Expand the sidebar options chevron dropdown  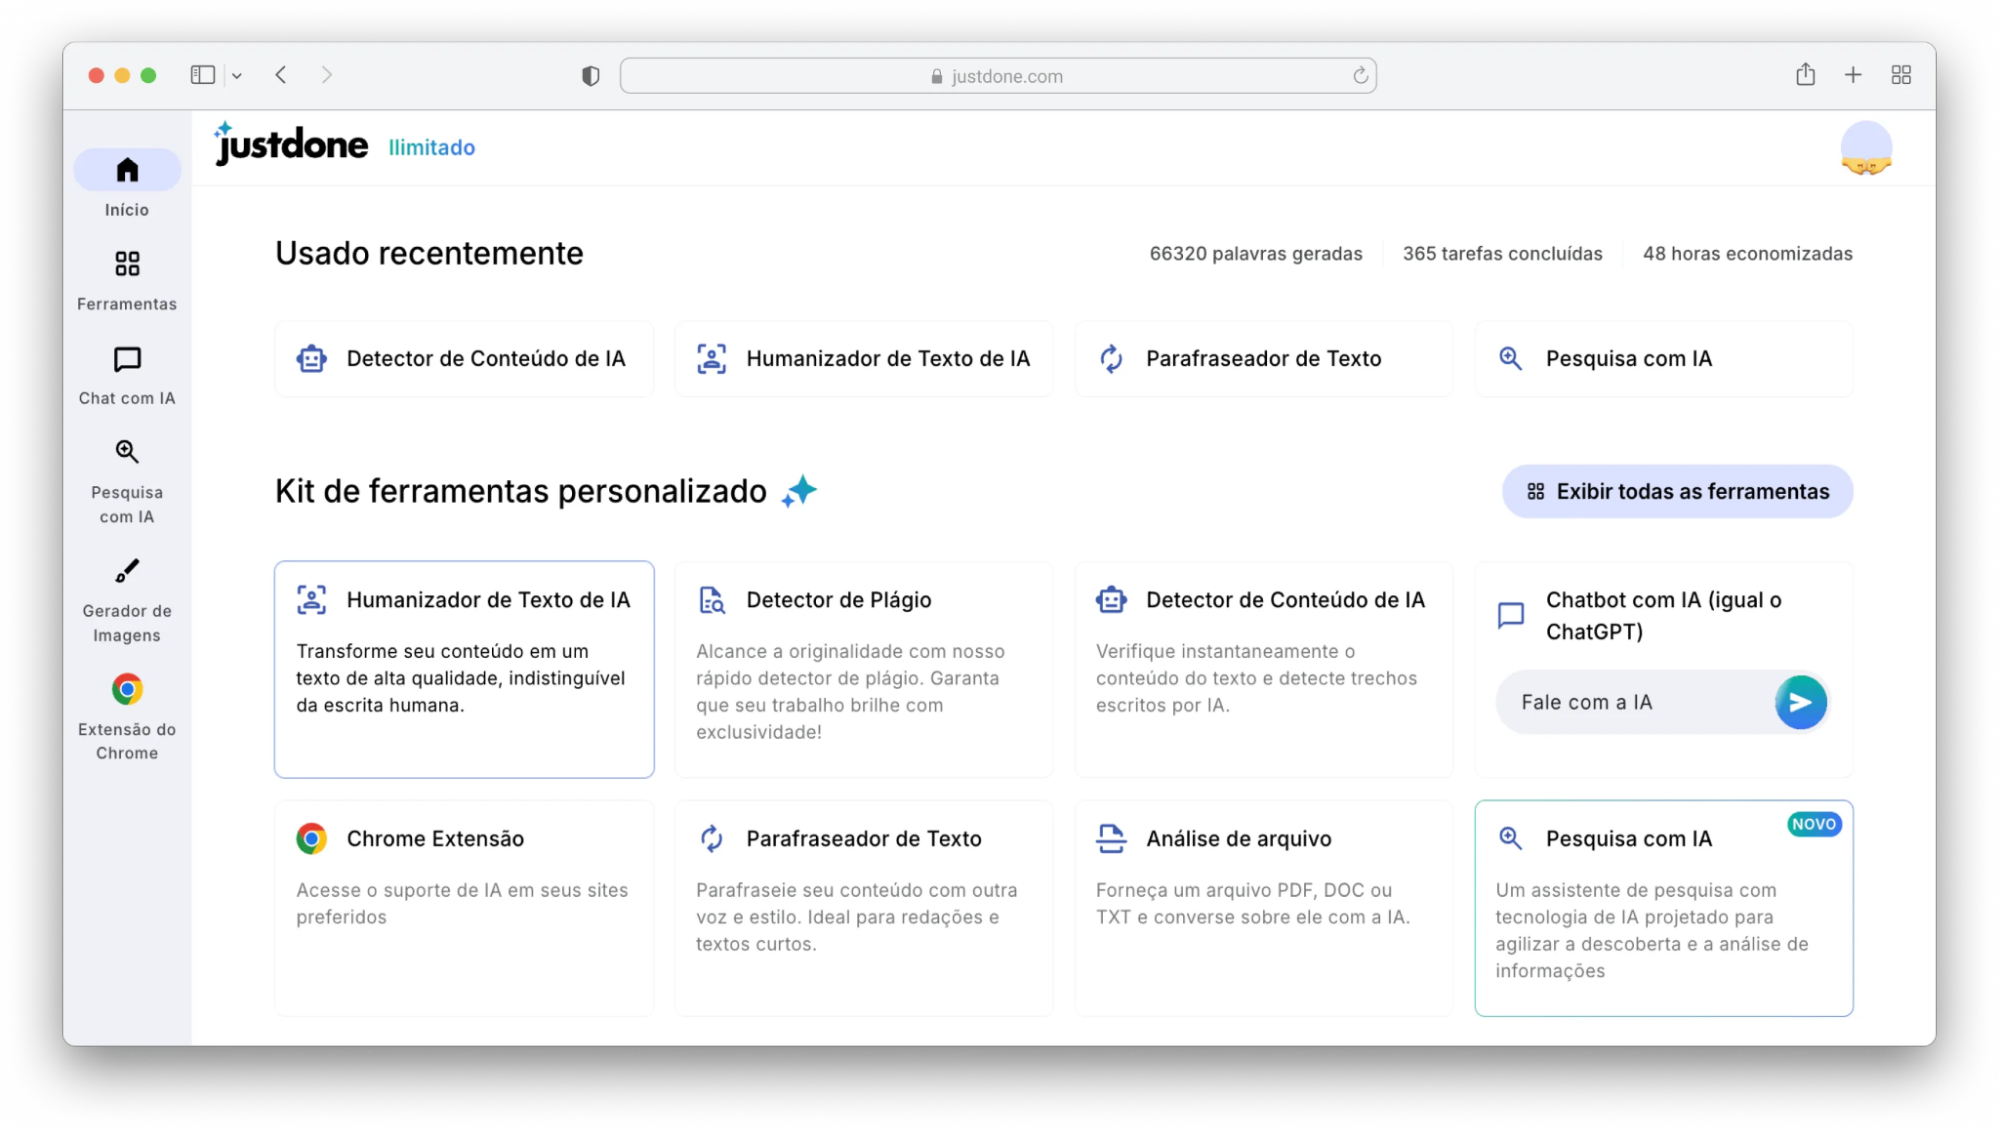click(237, 76)
